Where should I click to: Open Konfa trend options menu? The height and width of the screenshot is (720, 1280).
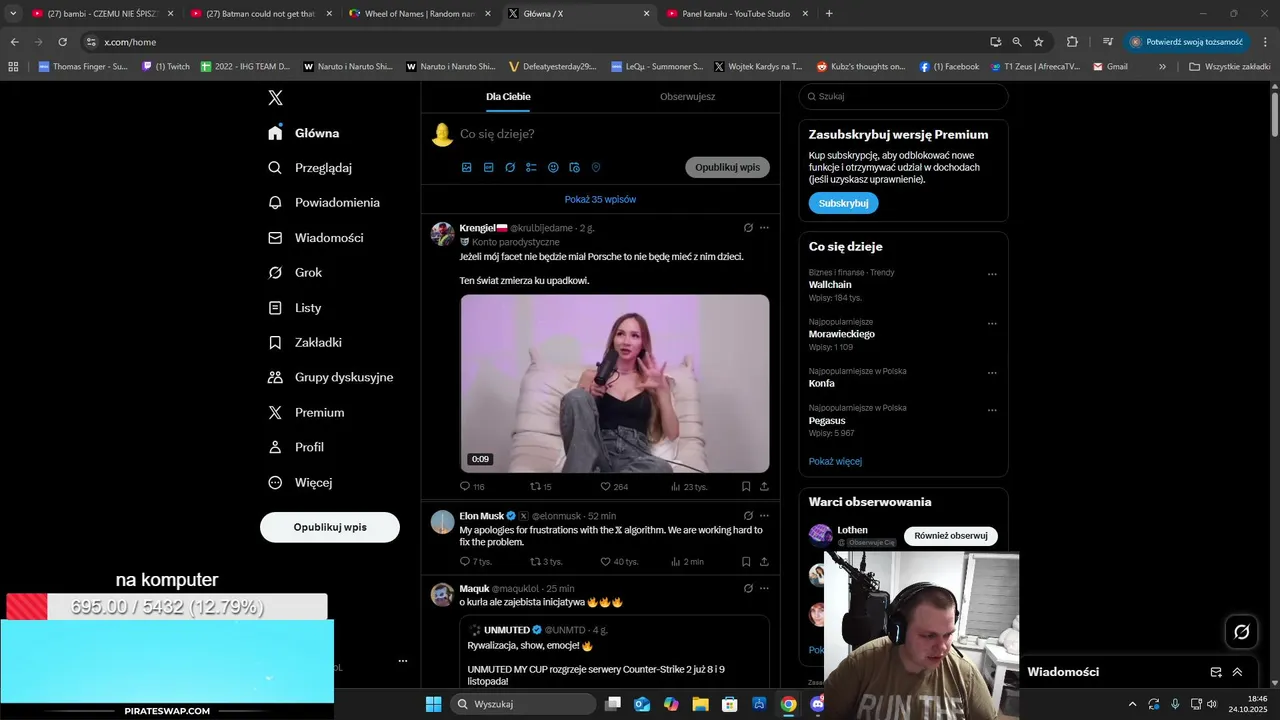click(x=992, y=373)
